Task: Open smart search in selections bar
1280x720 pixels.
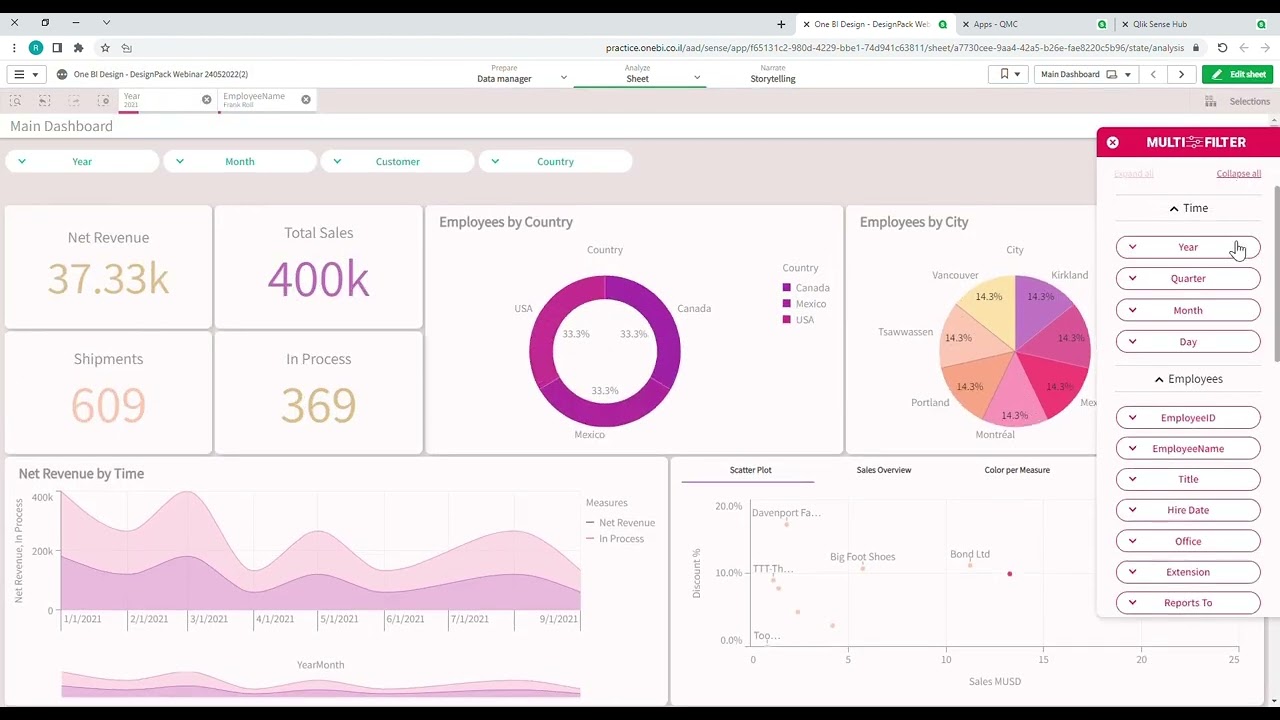Action: (x=16, y=101)
